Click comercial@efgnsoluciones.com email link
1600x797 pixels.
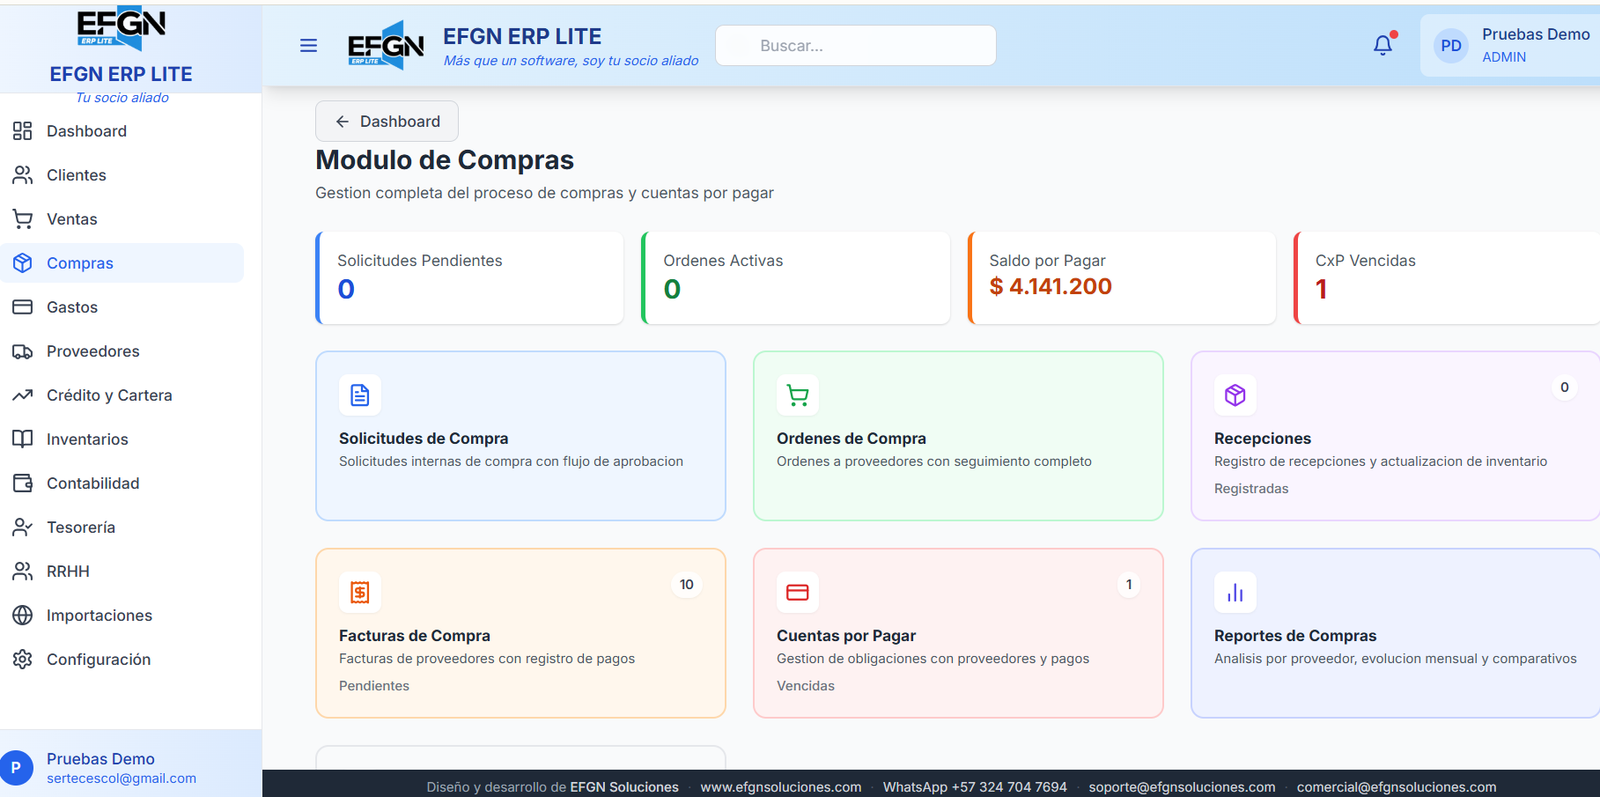[1397, 787]
